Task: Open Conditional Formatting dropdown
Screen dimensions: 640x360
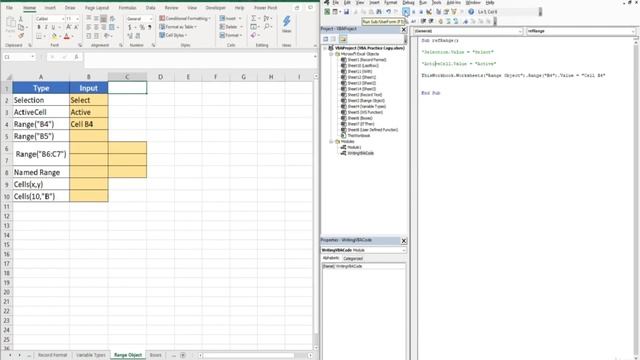Action: point(185,18)
